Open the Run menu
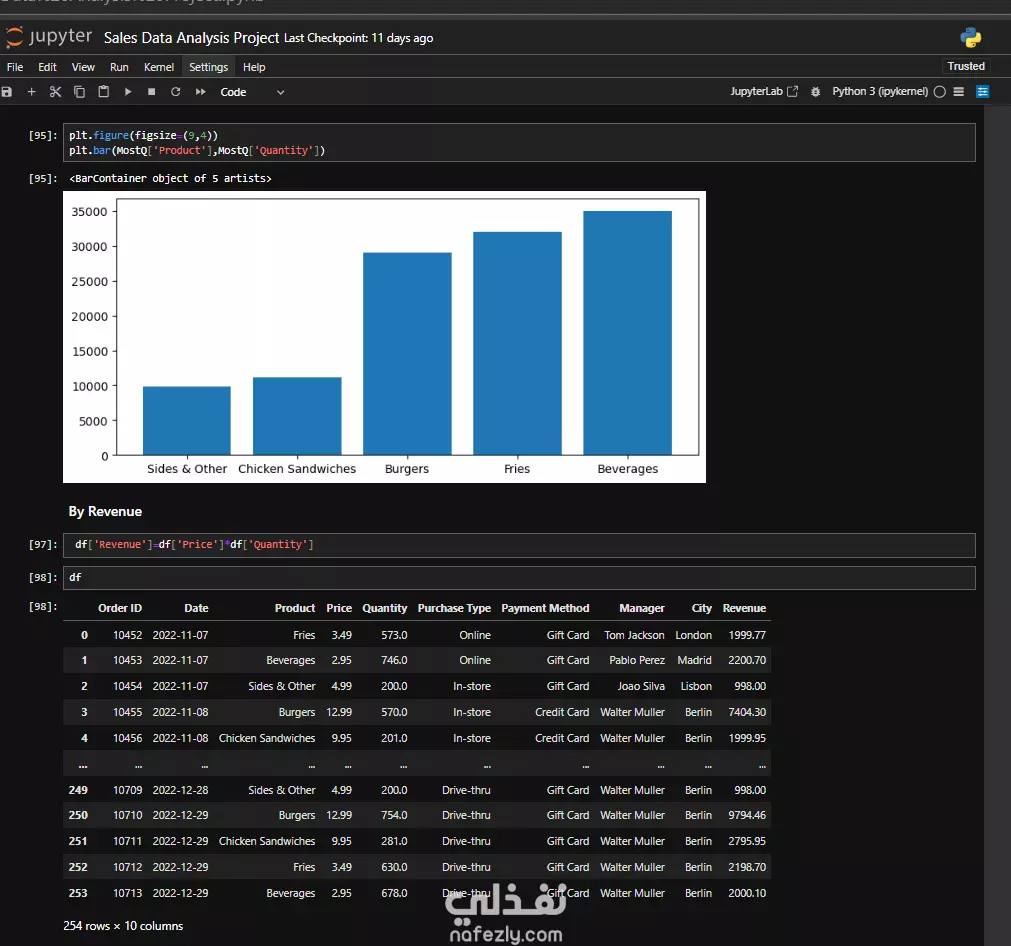The height and width of the screenshot is (946, 1011). 119,67
